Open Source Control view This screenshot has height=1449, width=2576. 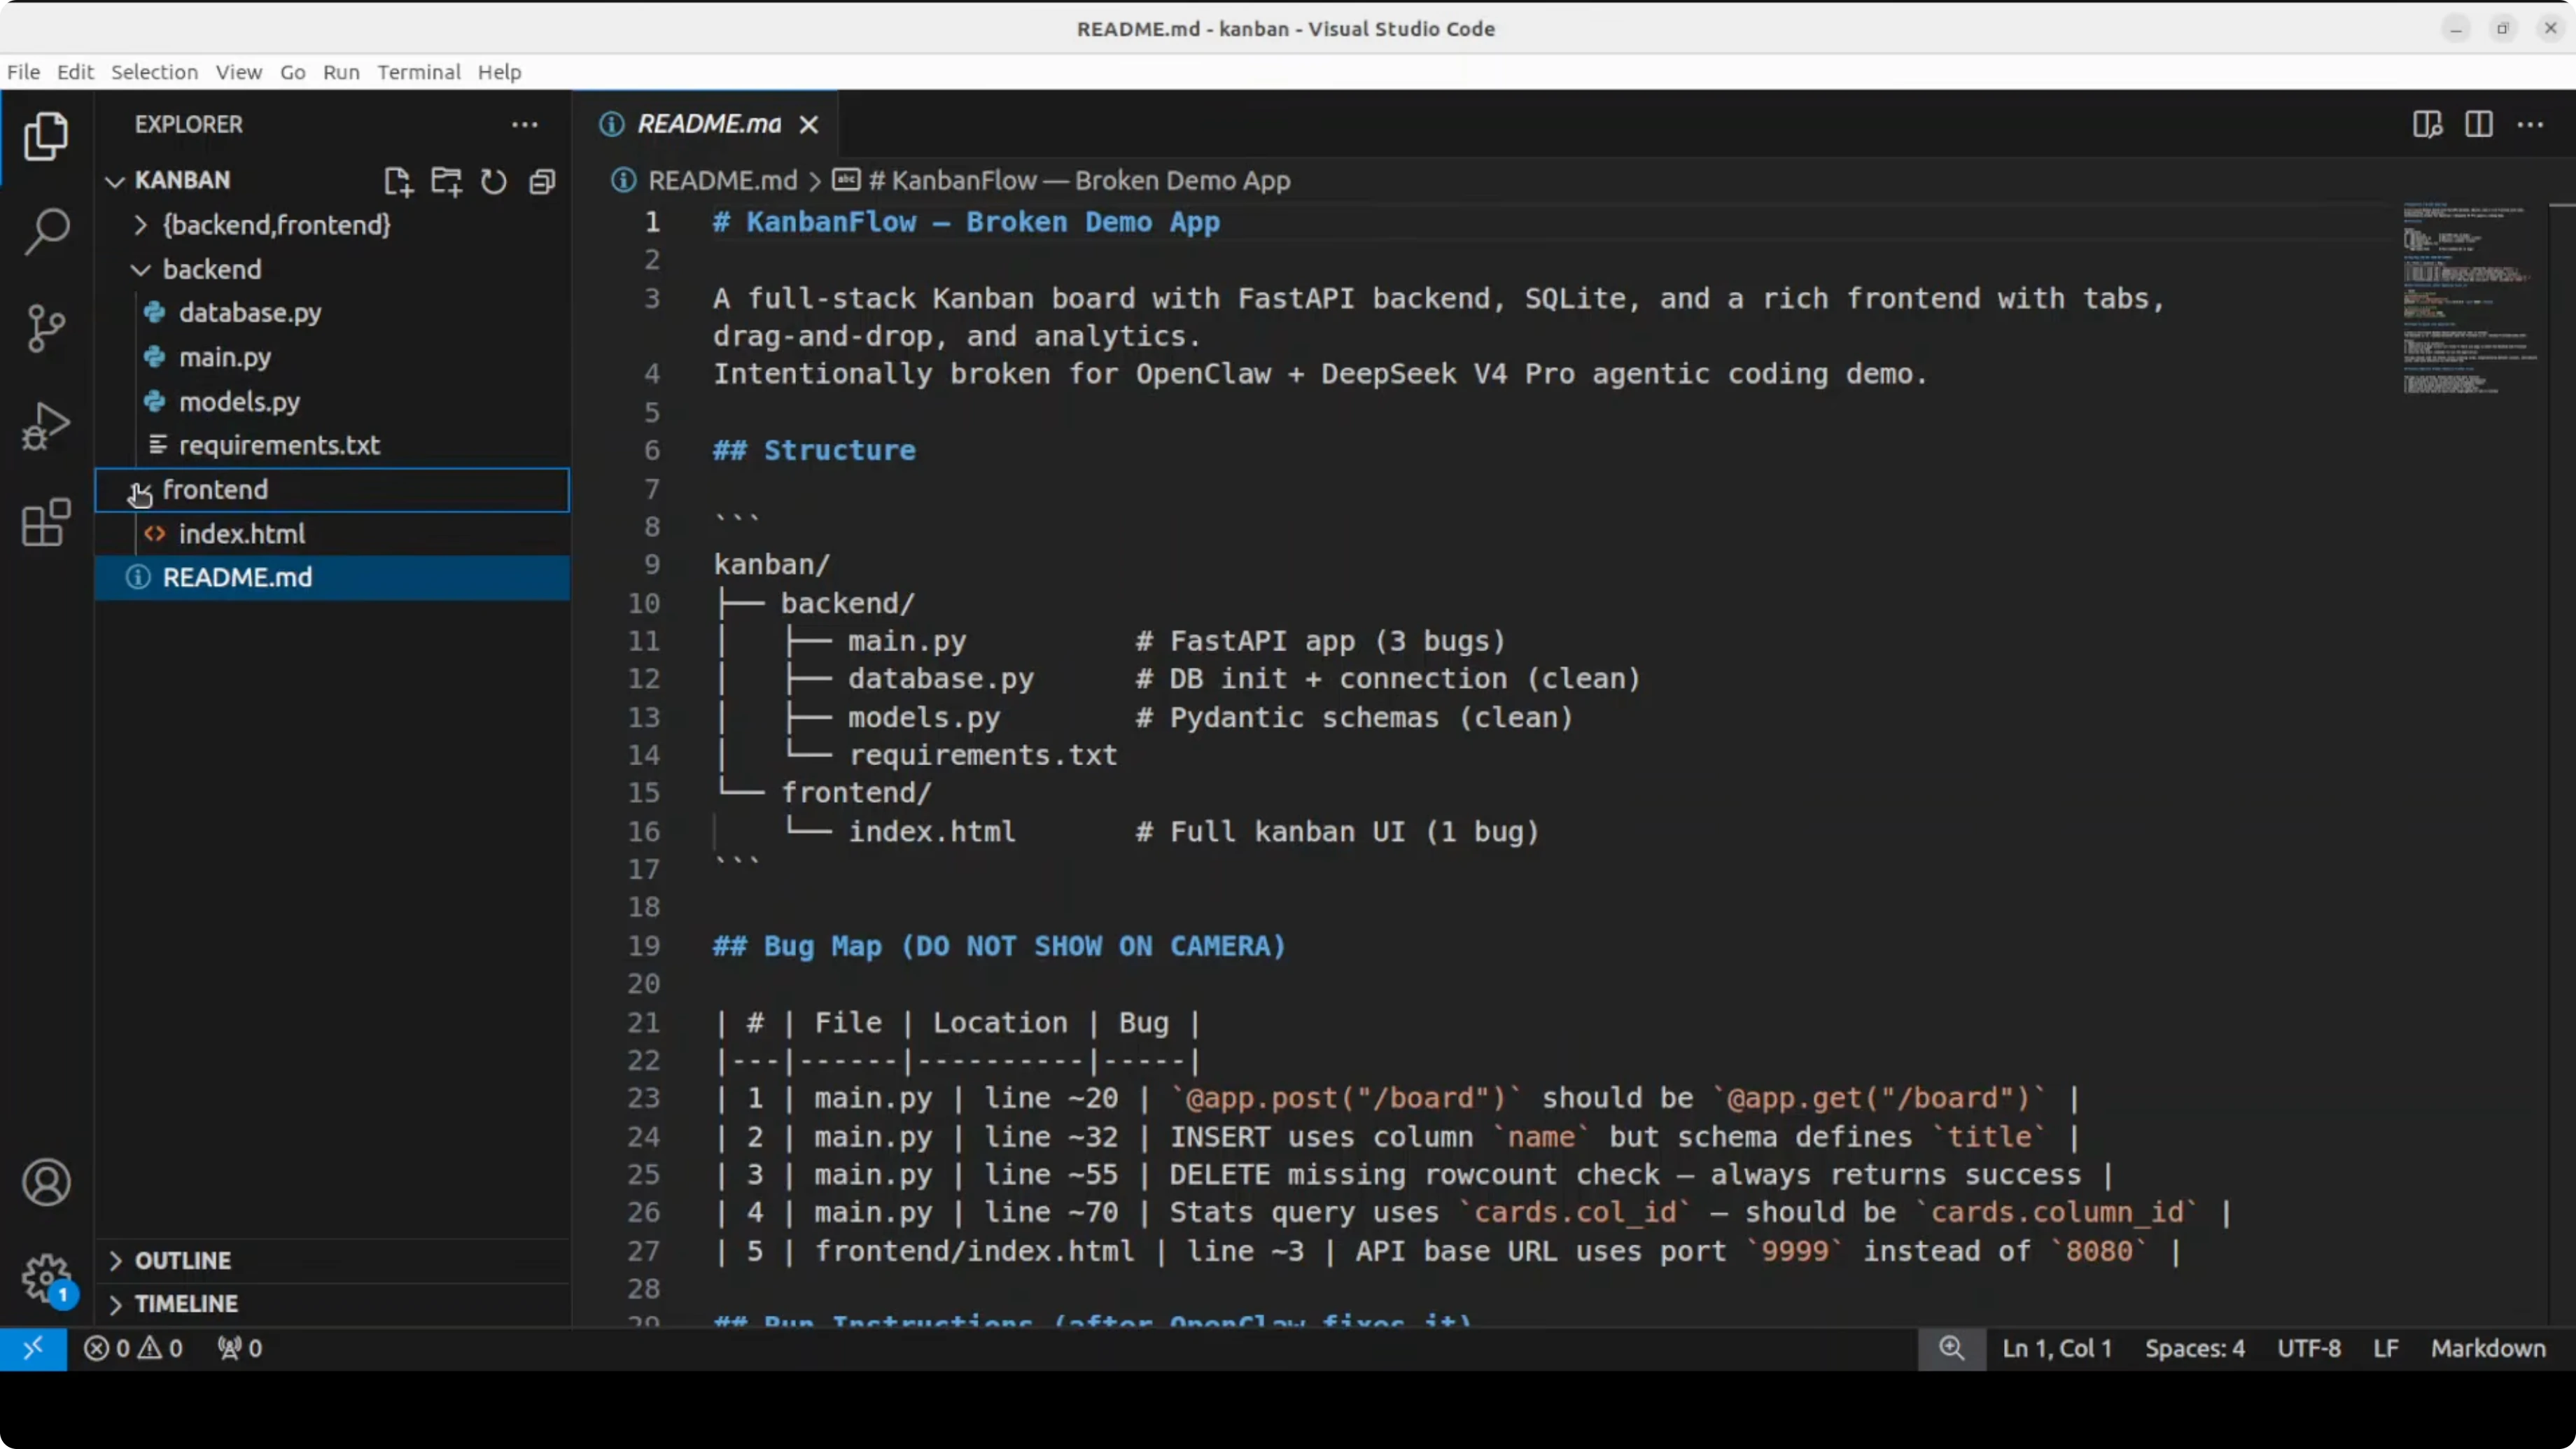pos(46,328)
